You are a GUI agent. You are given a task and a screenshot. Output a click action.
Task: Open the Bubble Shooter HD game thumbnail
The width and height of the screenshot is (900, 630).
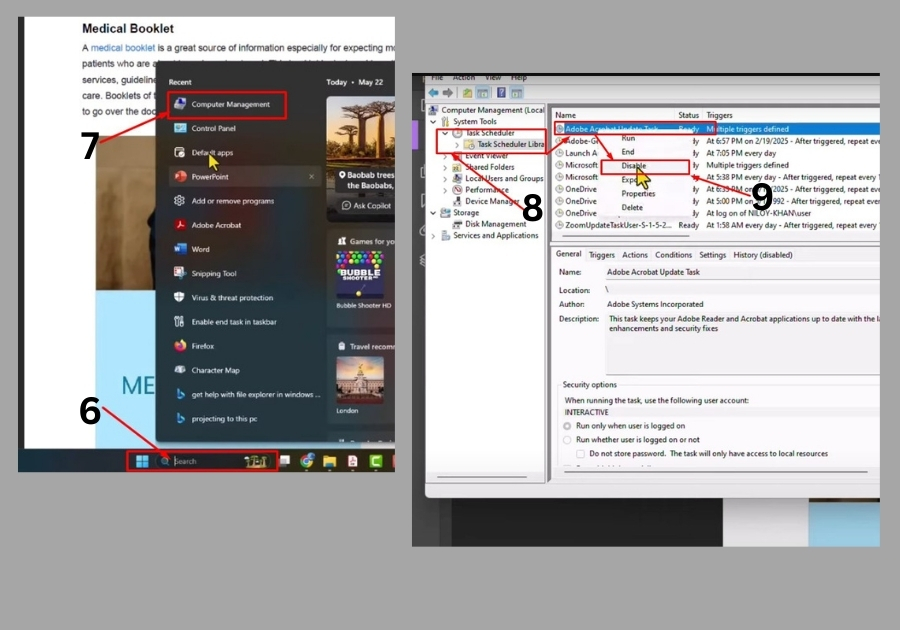coord(360,274)
